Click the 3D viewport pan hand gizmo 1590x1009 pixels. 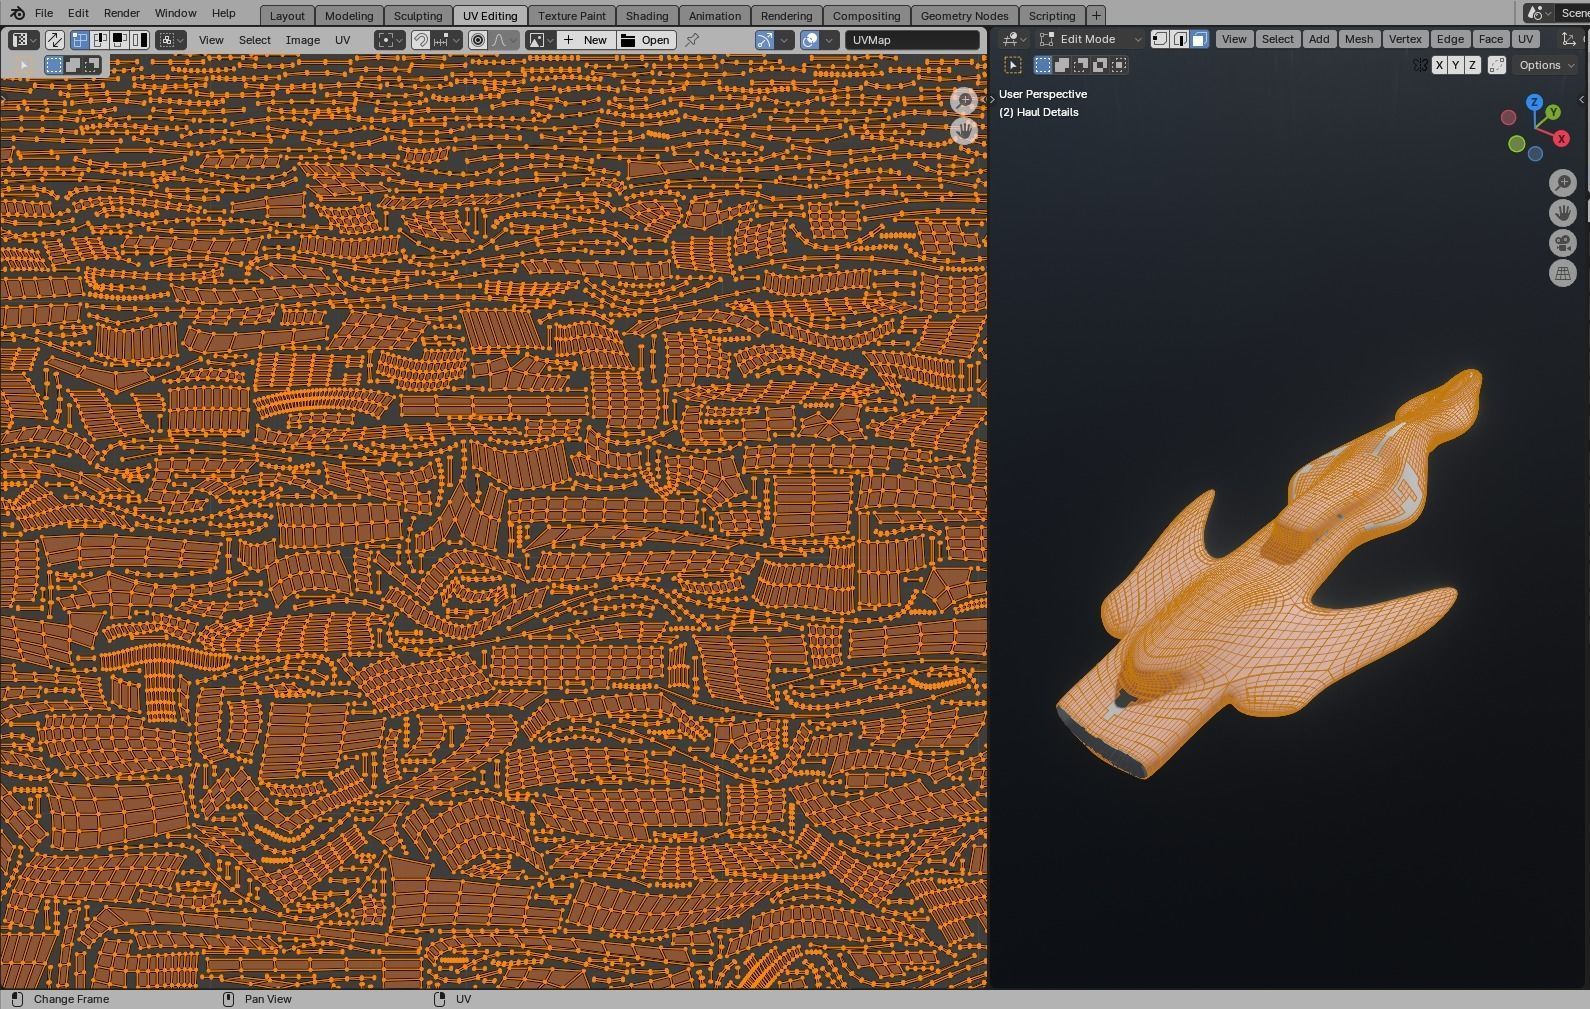click(x=1563, y=213)
